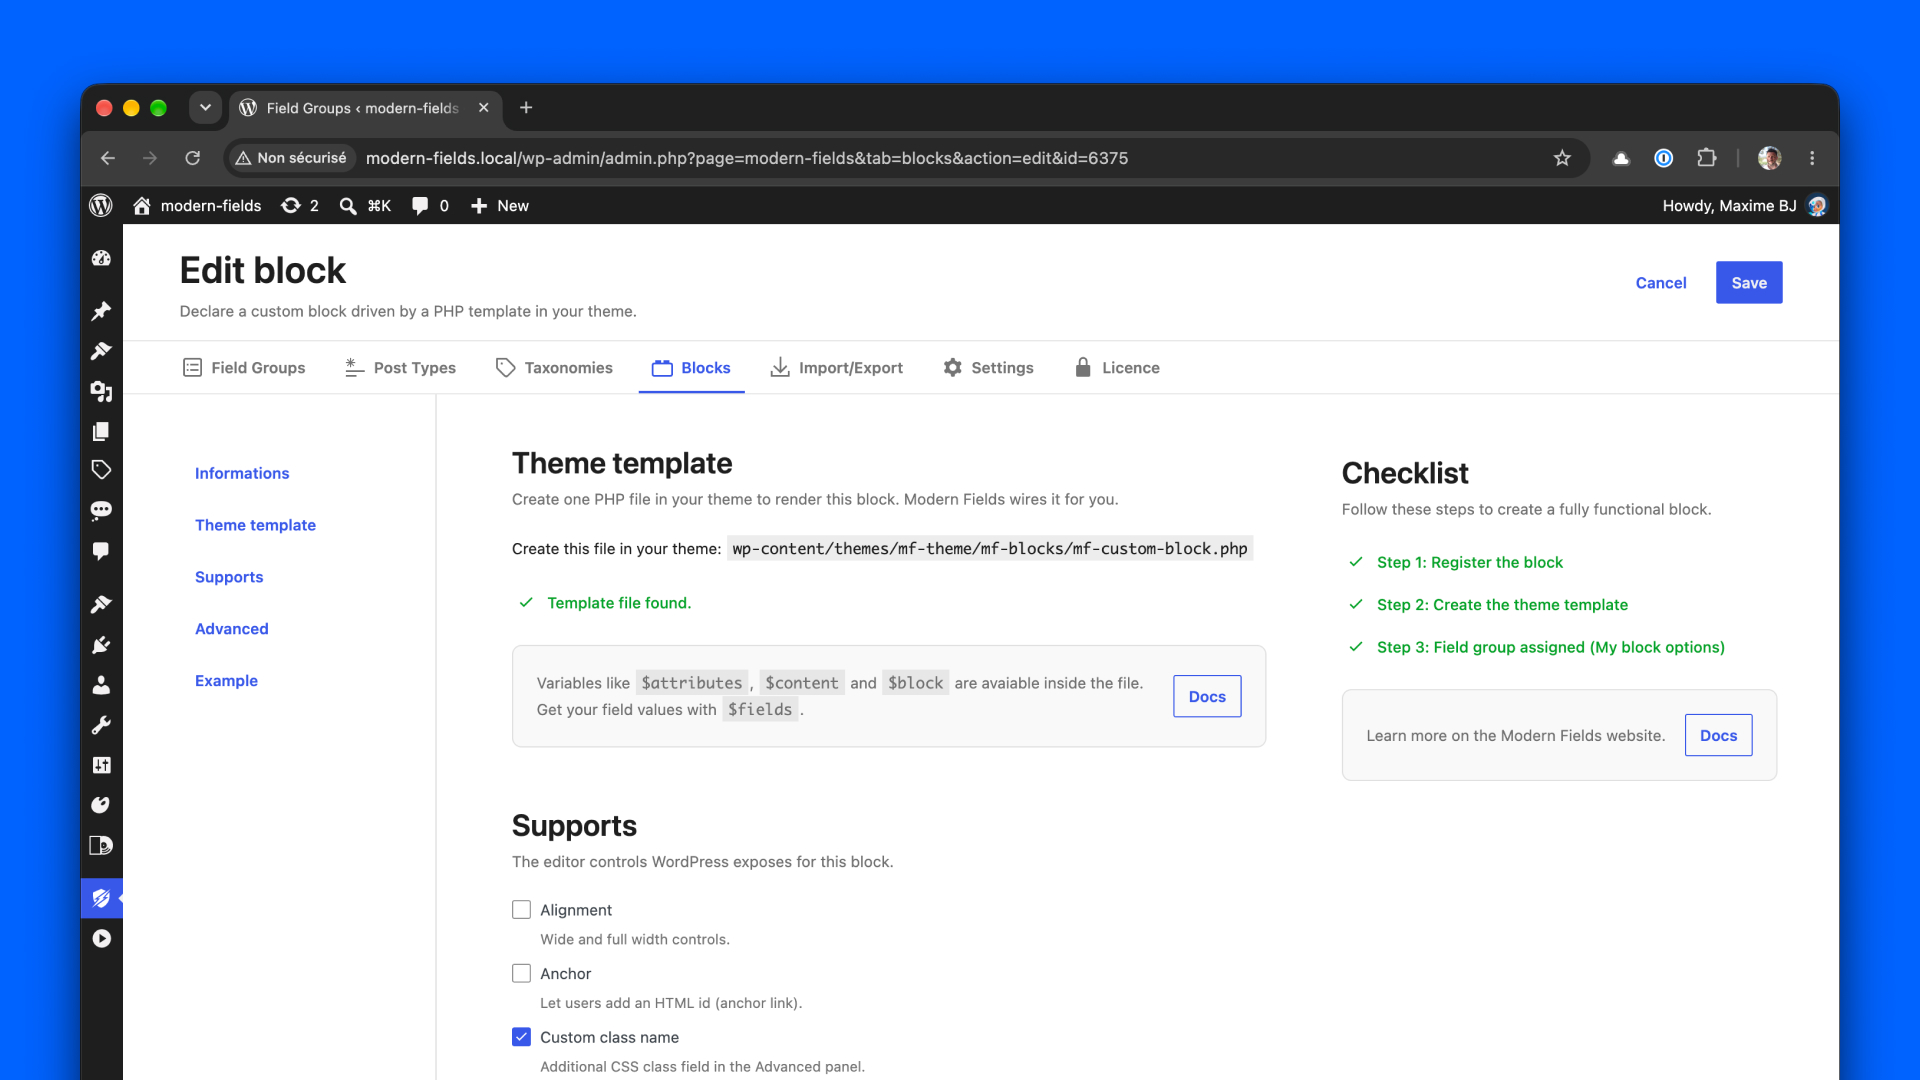Click the 1Password extension icon
The height and width of the screenshot is (1080, 1920).
tap(1664, 158)
